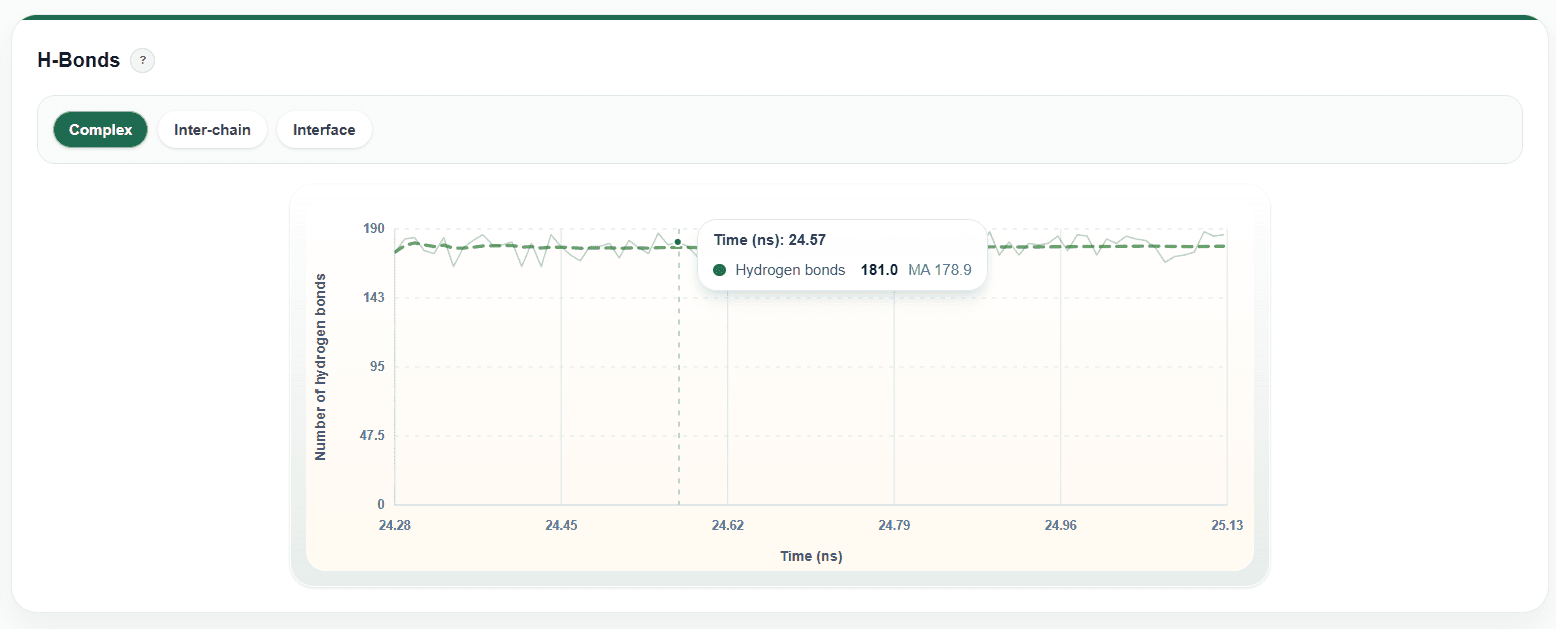Open the H-Bonds help question mark icon
Screen dimensions: 1556x629
pyautogui.click(x=143, y=60)
